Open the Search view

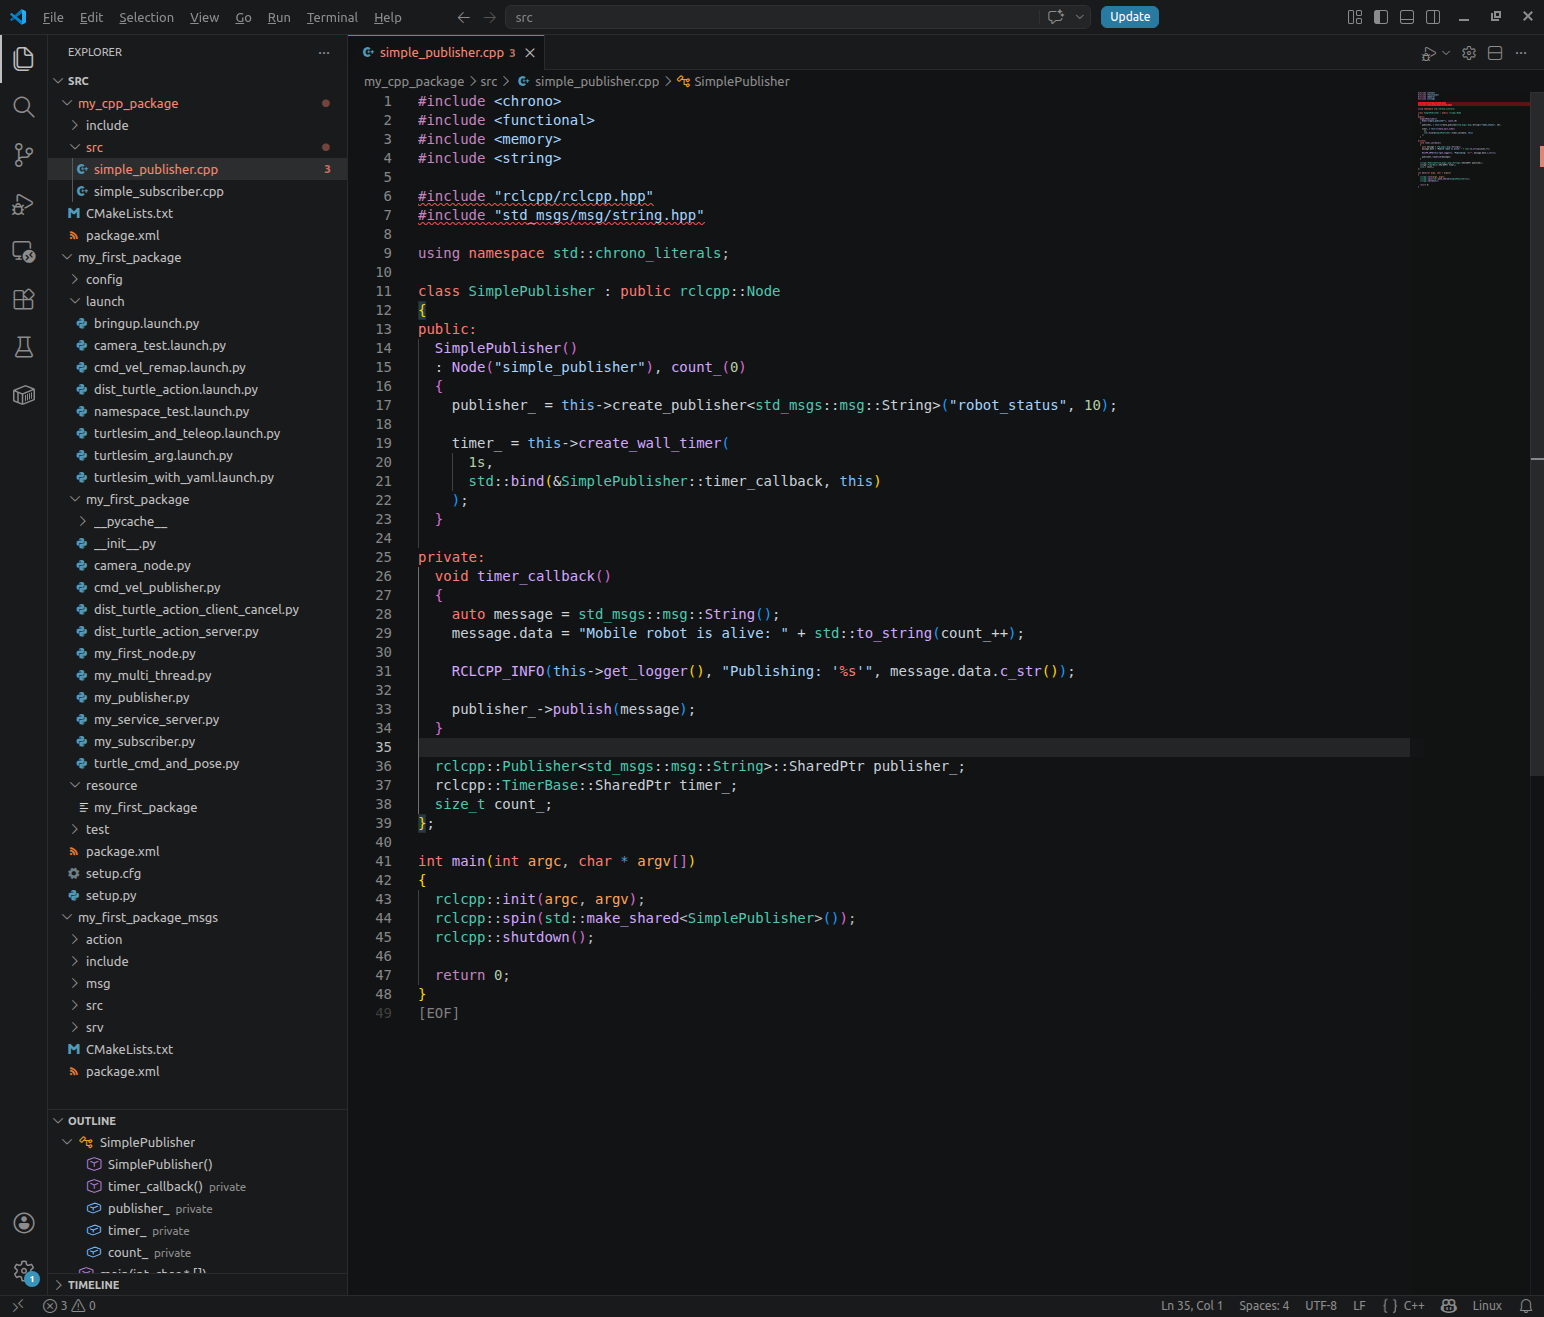[24, 107]
